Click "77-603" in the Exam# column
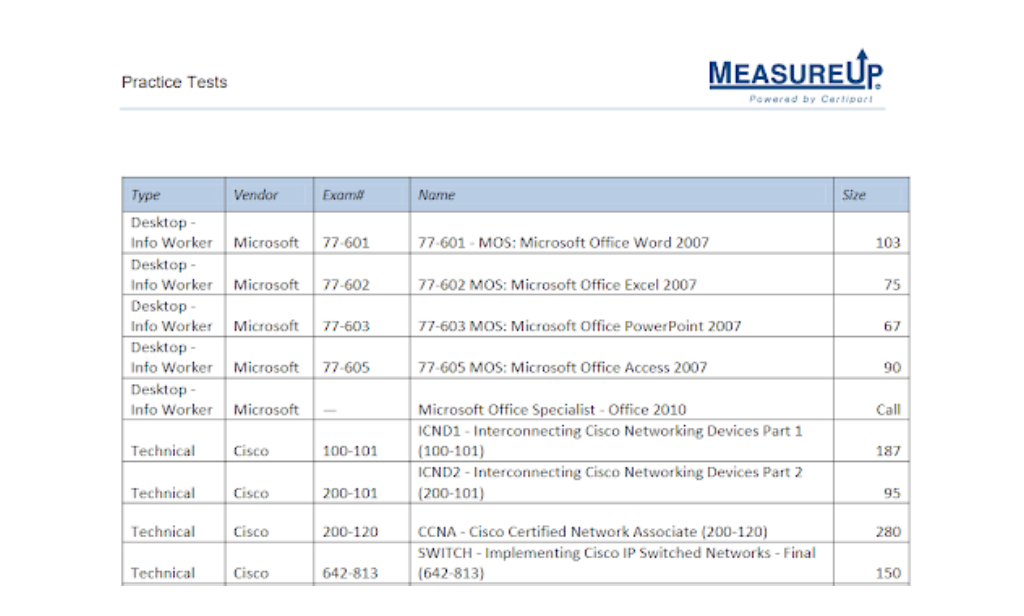The image size is (1024, 616). point(345,326)
